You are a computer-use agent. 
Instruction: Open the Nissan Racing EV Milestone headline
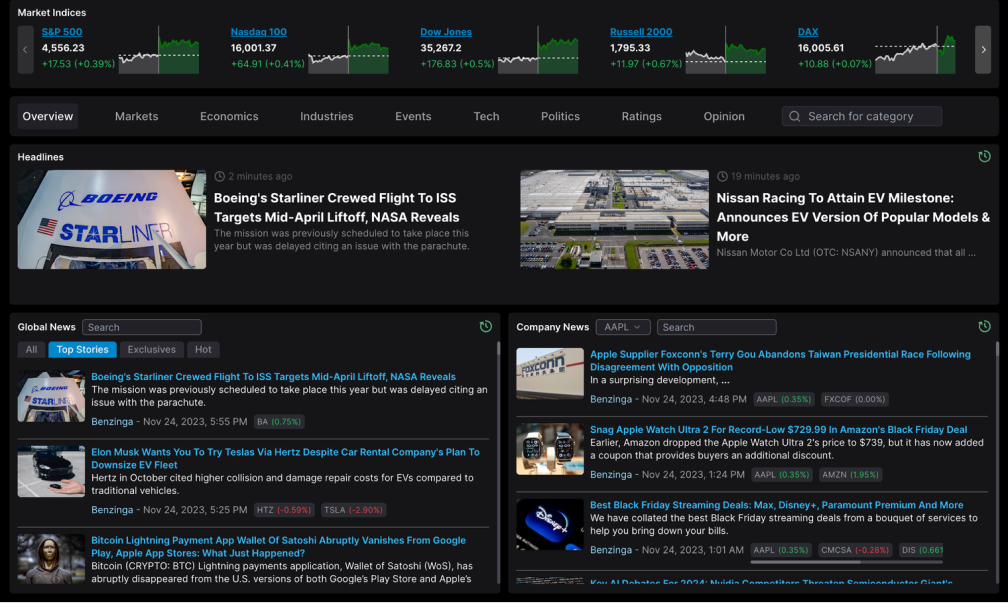coord(853,217)
